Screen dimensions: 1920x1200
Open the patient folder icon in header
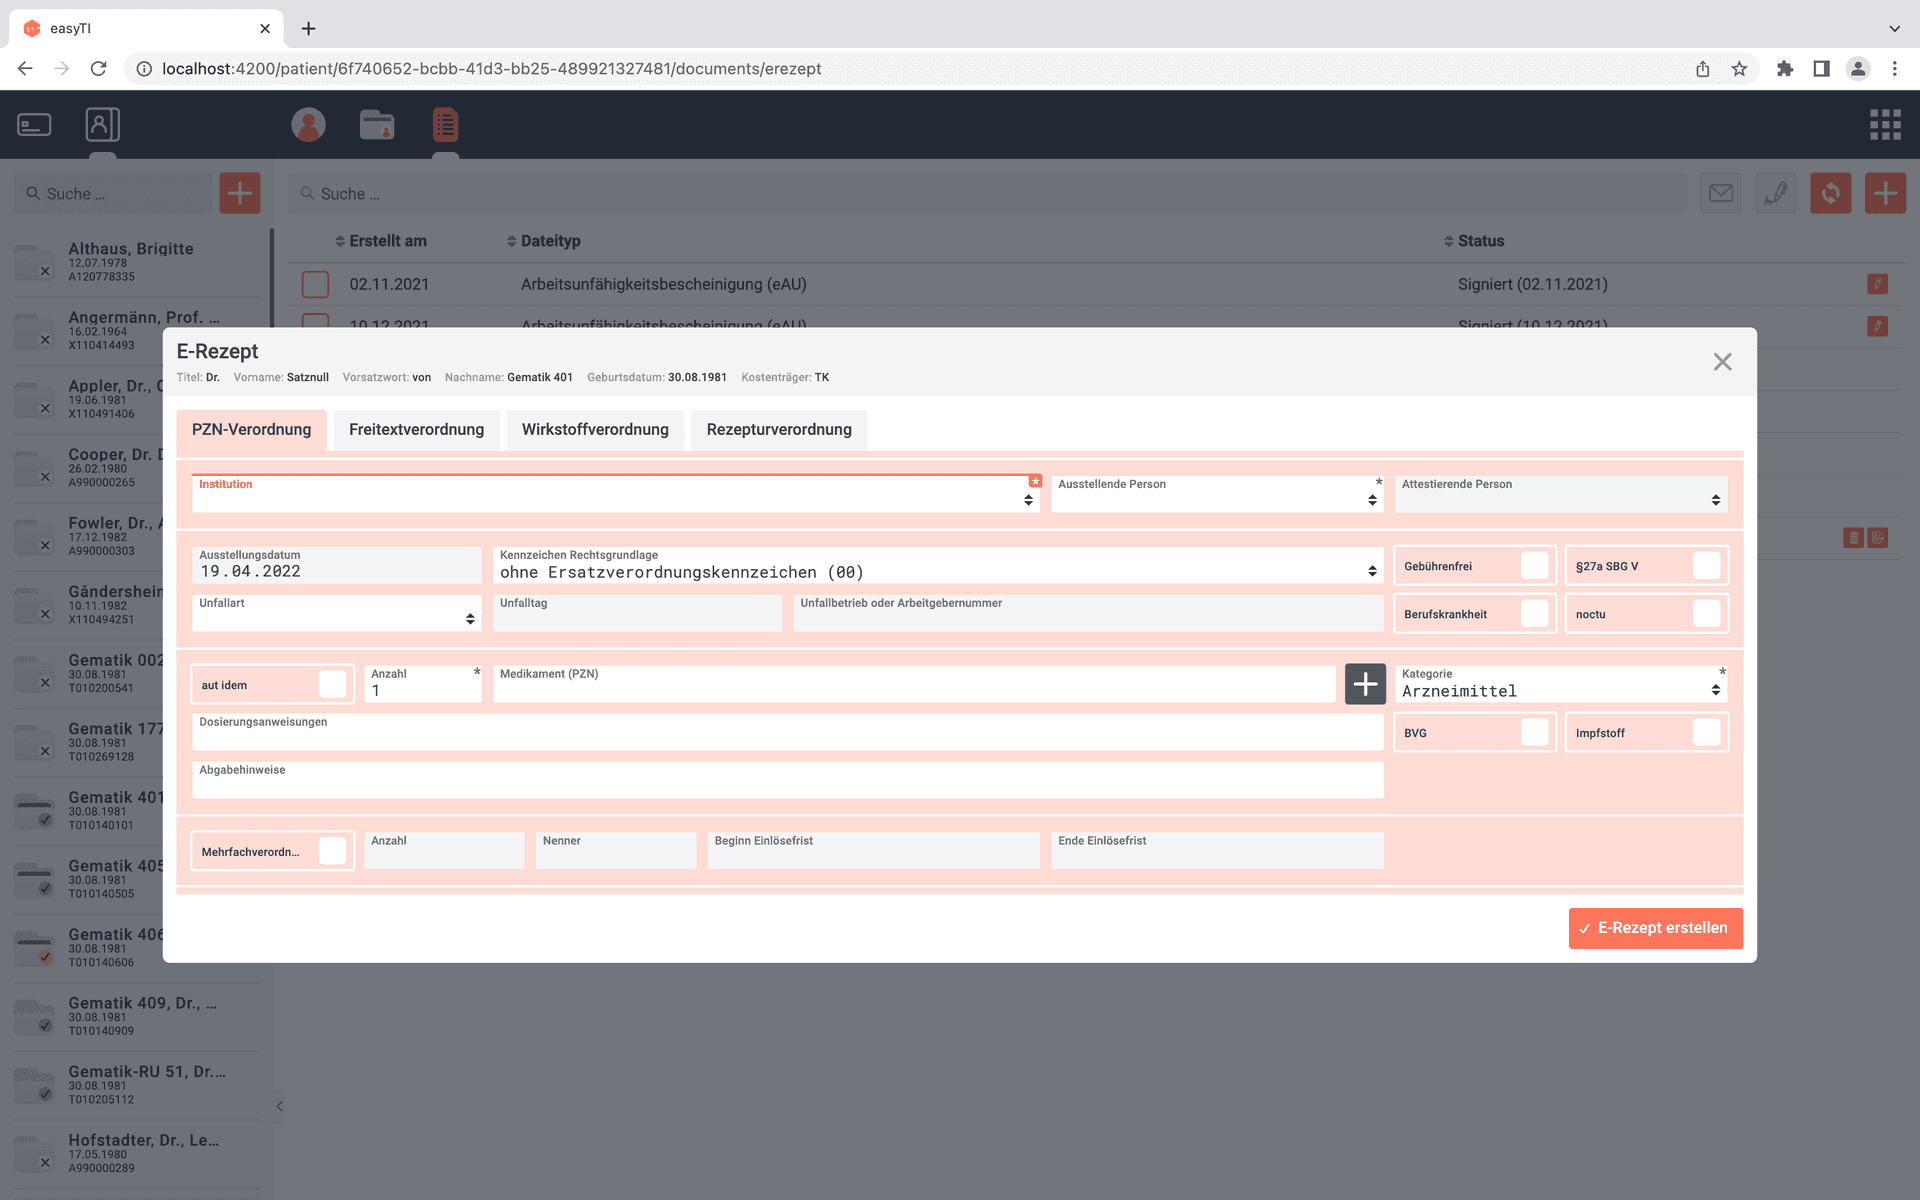pyautogui.click(x=377, y=125)
